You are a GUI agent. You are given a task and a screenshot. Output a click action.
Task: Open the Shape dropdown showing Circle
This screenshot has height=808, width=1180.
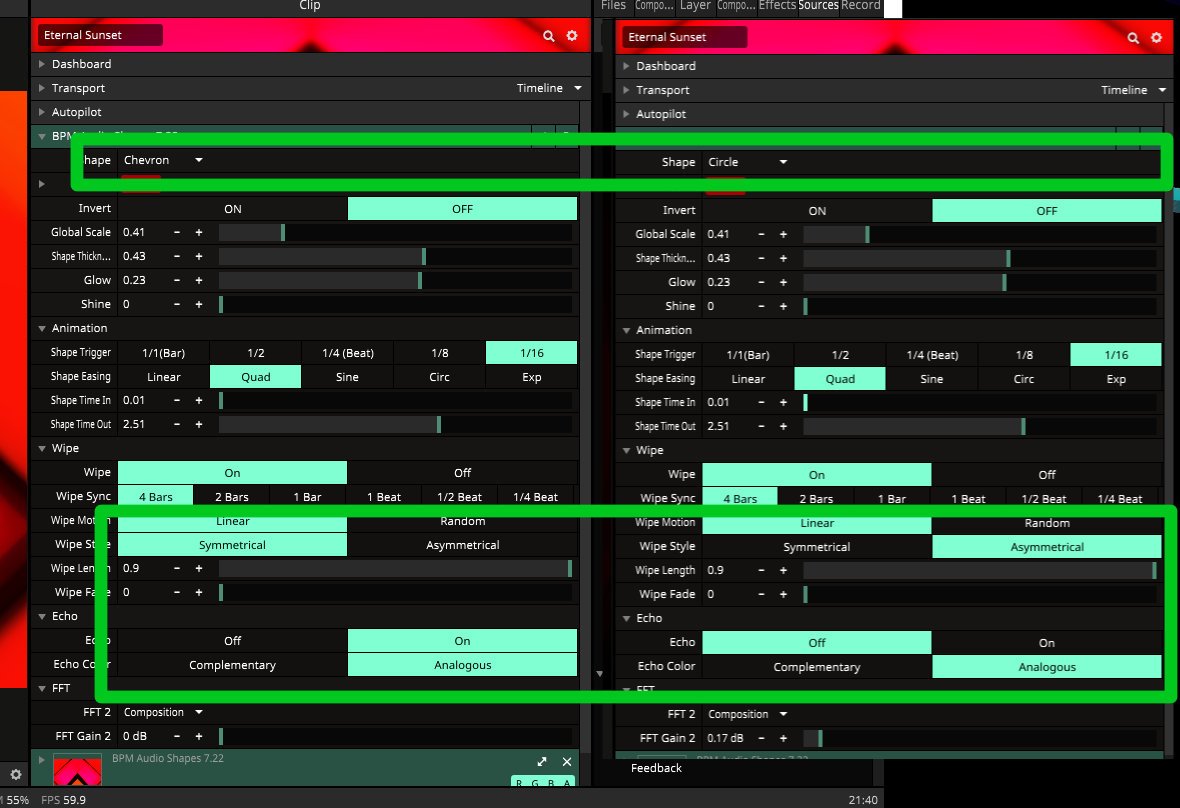tap(747, 162)
